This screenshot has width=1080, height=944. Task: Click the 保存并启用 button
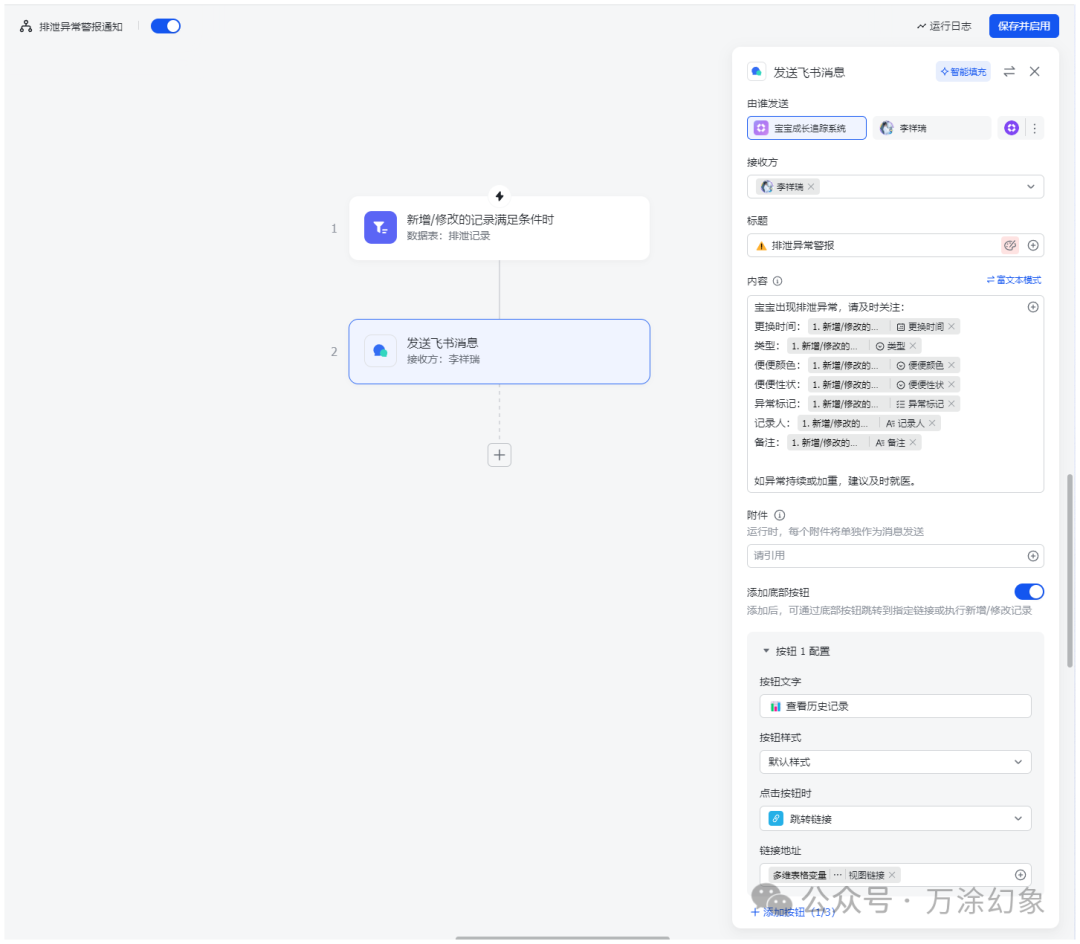click(1024, 26)
